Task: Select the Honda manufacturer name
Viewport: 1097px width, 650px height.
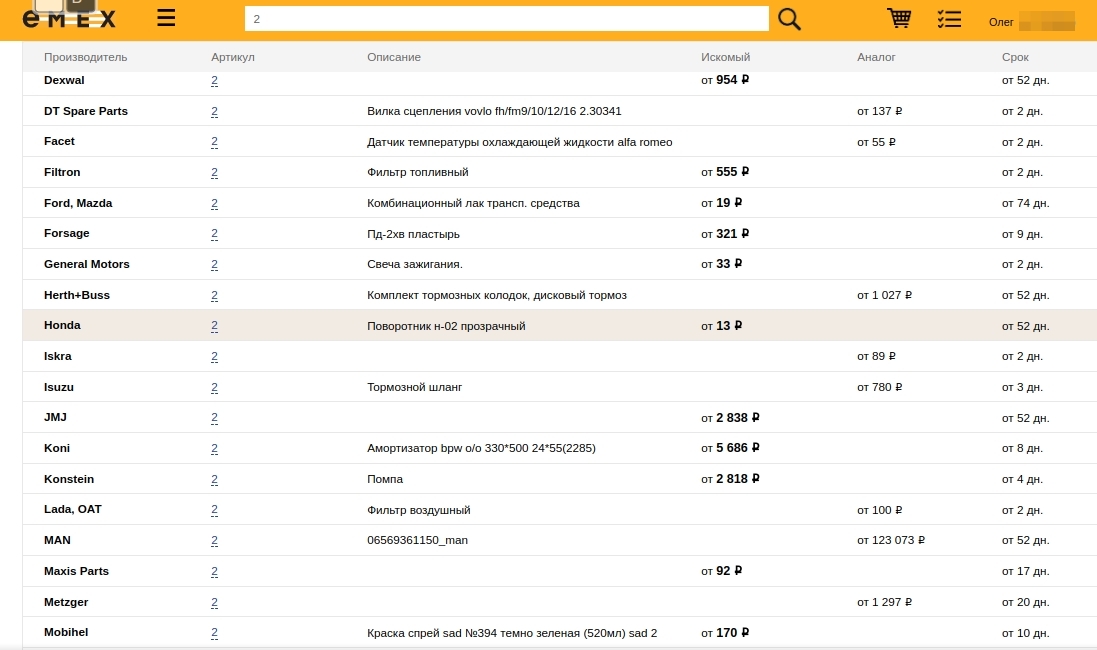Action: 62,325
